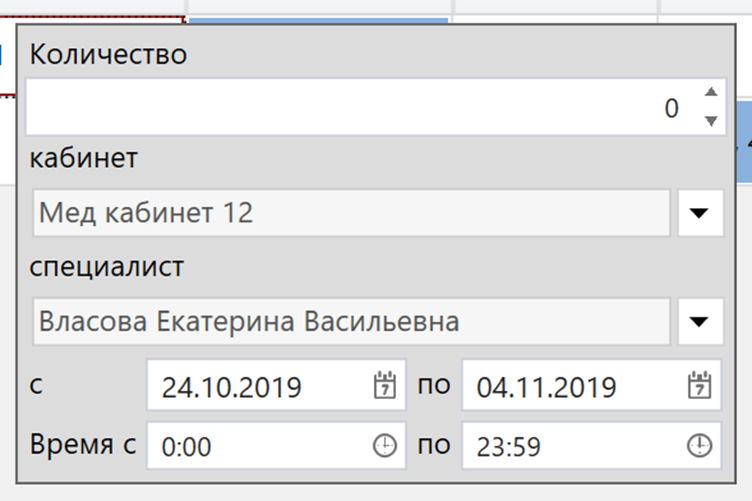Open the calendar picker for end date 04.11.2019
Image resolution: width=752 pixels, height=501 pixels.
tap(700, 386)
